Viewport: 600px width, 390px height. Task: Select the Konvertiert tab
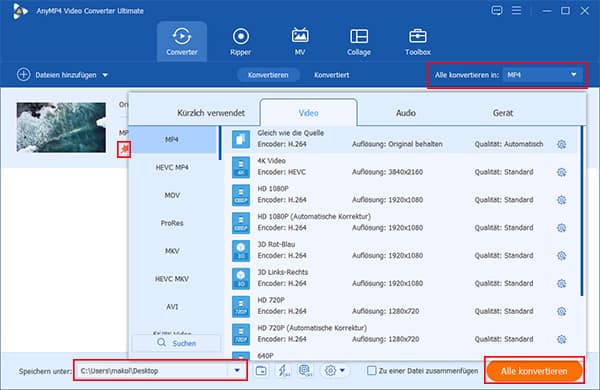click(331, 75)
